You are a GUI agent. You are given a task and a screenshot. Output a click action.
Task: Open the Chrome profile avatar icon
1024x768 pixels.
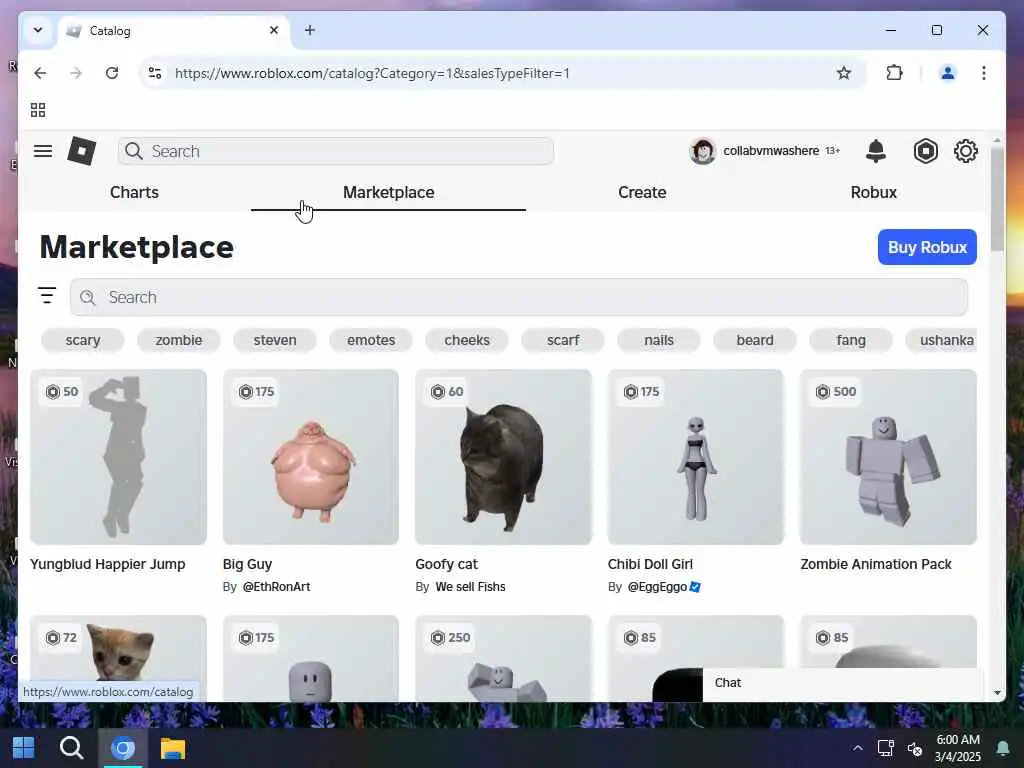click(948, 73)
